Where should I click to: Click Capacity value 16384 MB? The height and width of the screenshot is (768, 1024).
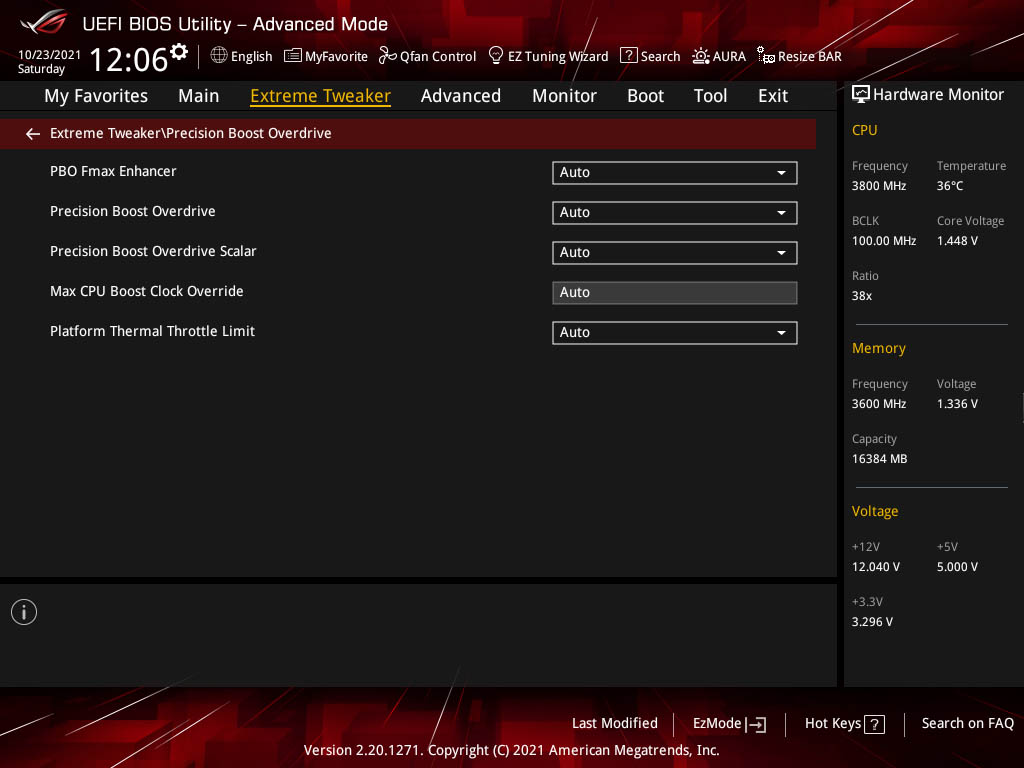(x=879, y=458)
